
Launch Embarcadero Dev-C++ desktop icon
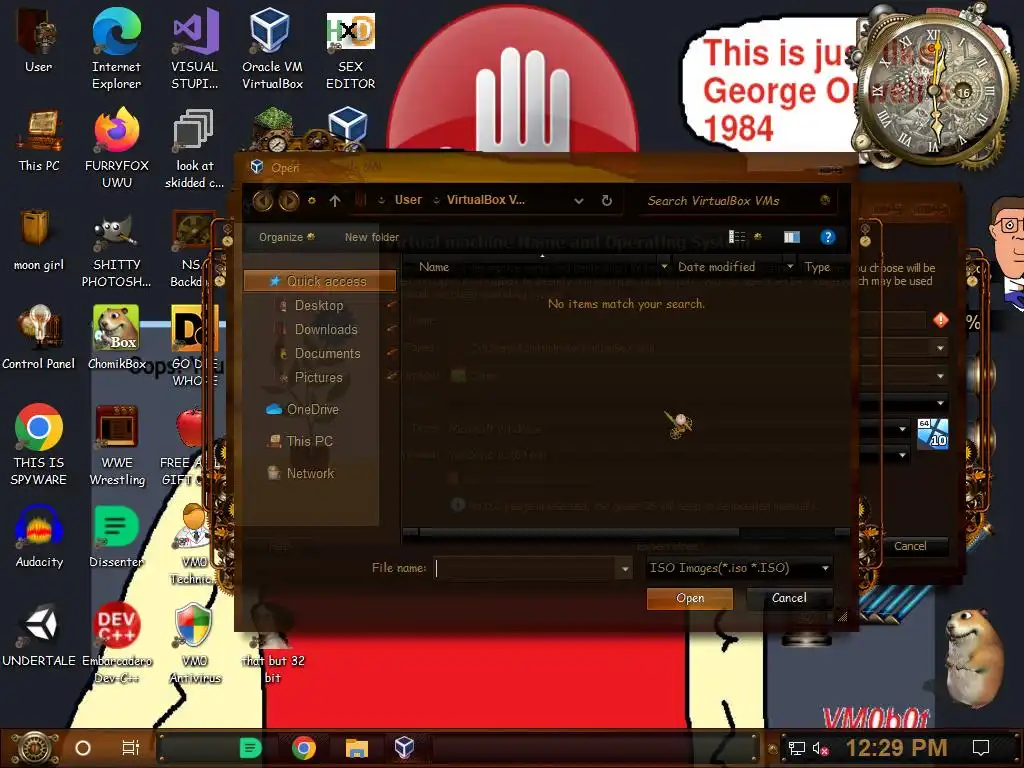click(117, 643)
